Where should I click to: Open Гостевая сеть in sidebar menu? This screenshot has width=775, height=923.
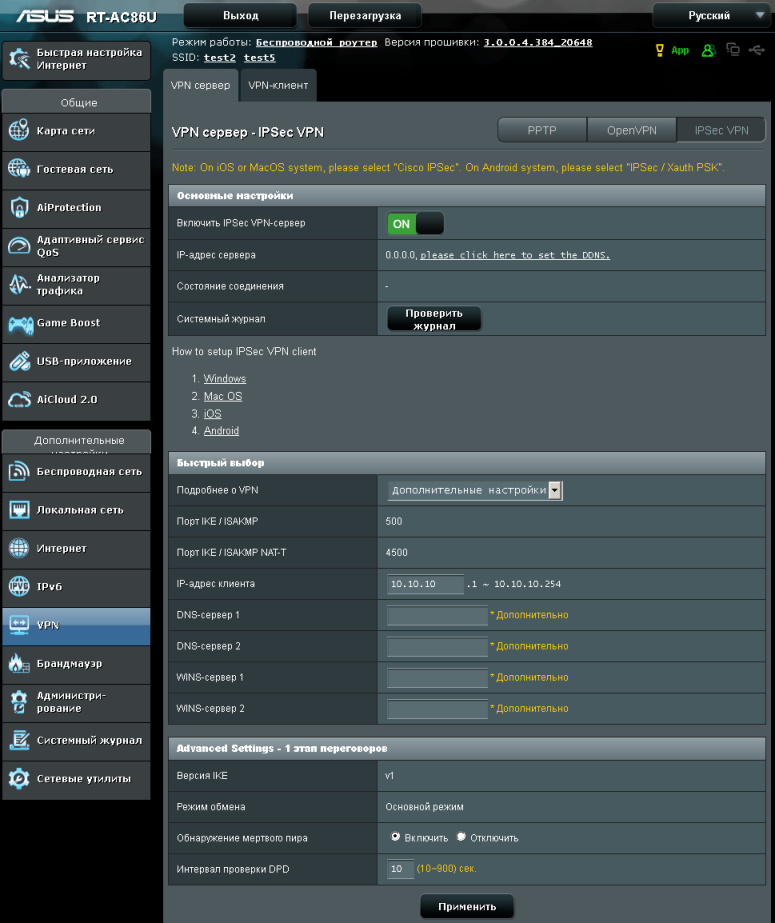(76, 170)
